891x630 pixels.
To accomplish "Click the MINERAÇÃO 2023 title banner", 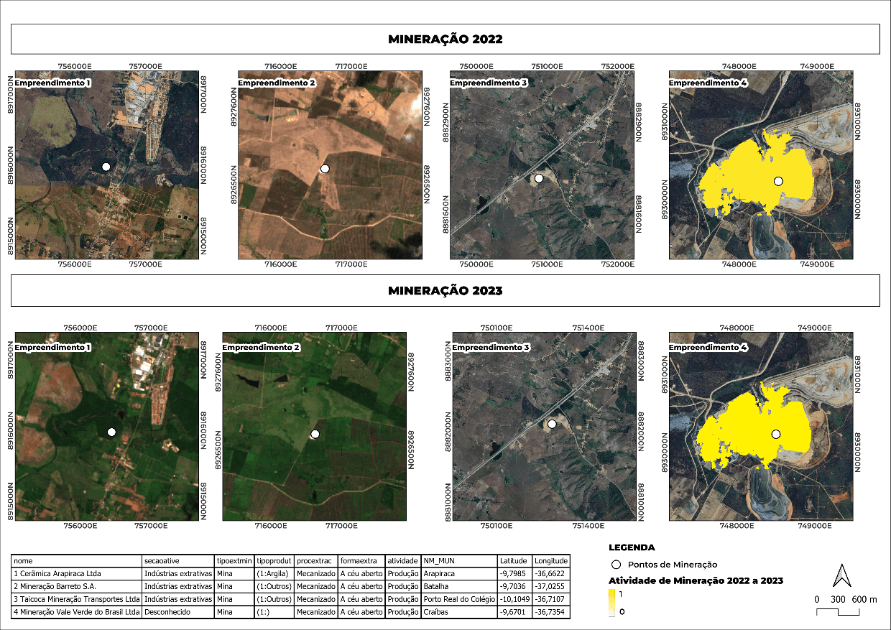I will [445, 290].
